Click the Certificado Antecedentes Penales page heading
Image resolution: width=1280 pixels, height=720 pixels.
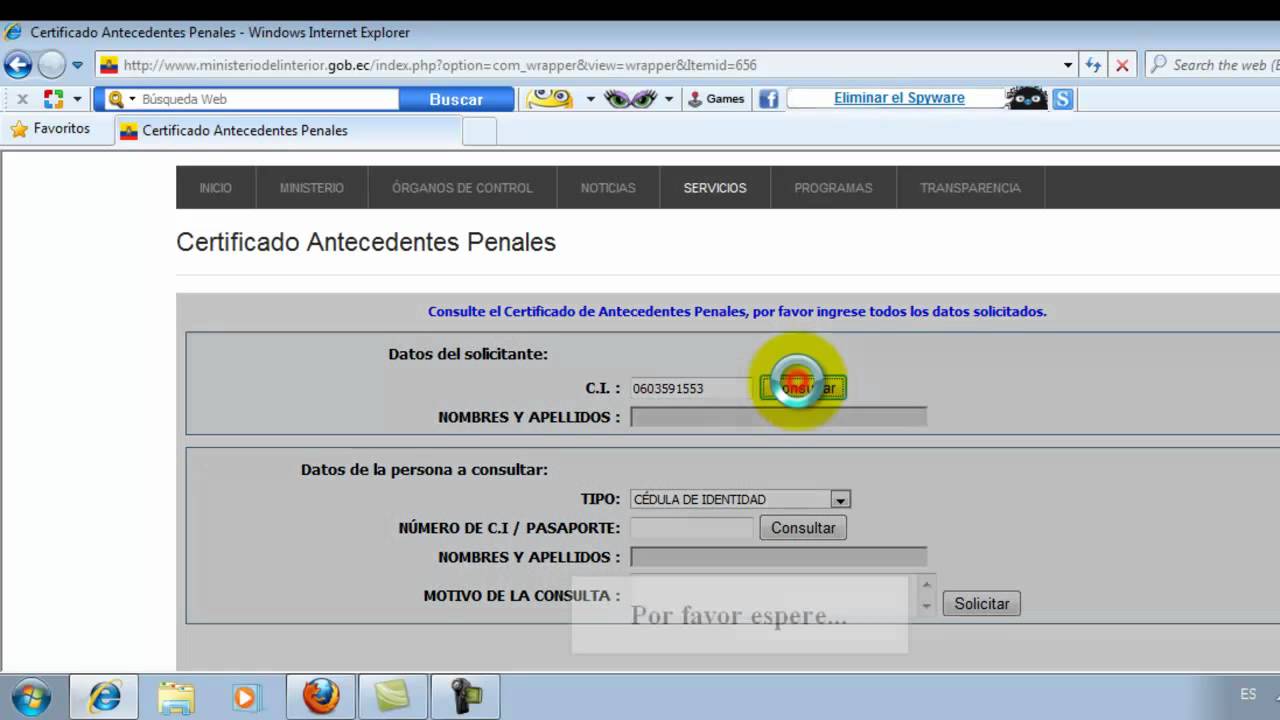click(366, 242)
